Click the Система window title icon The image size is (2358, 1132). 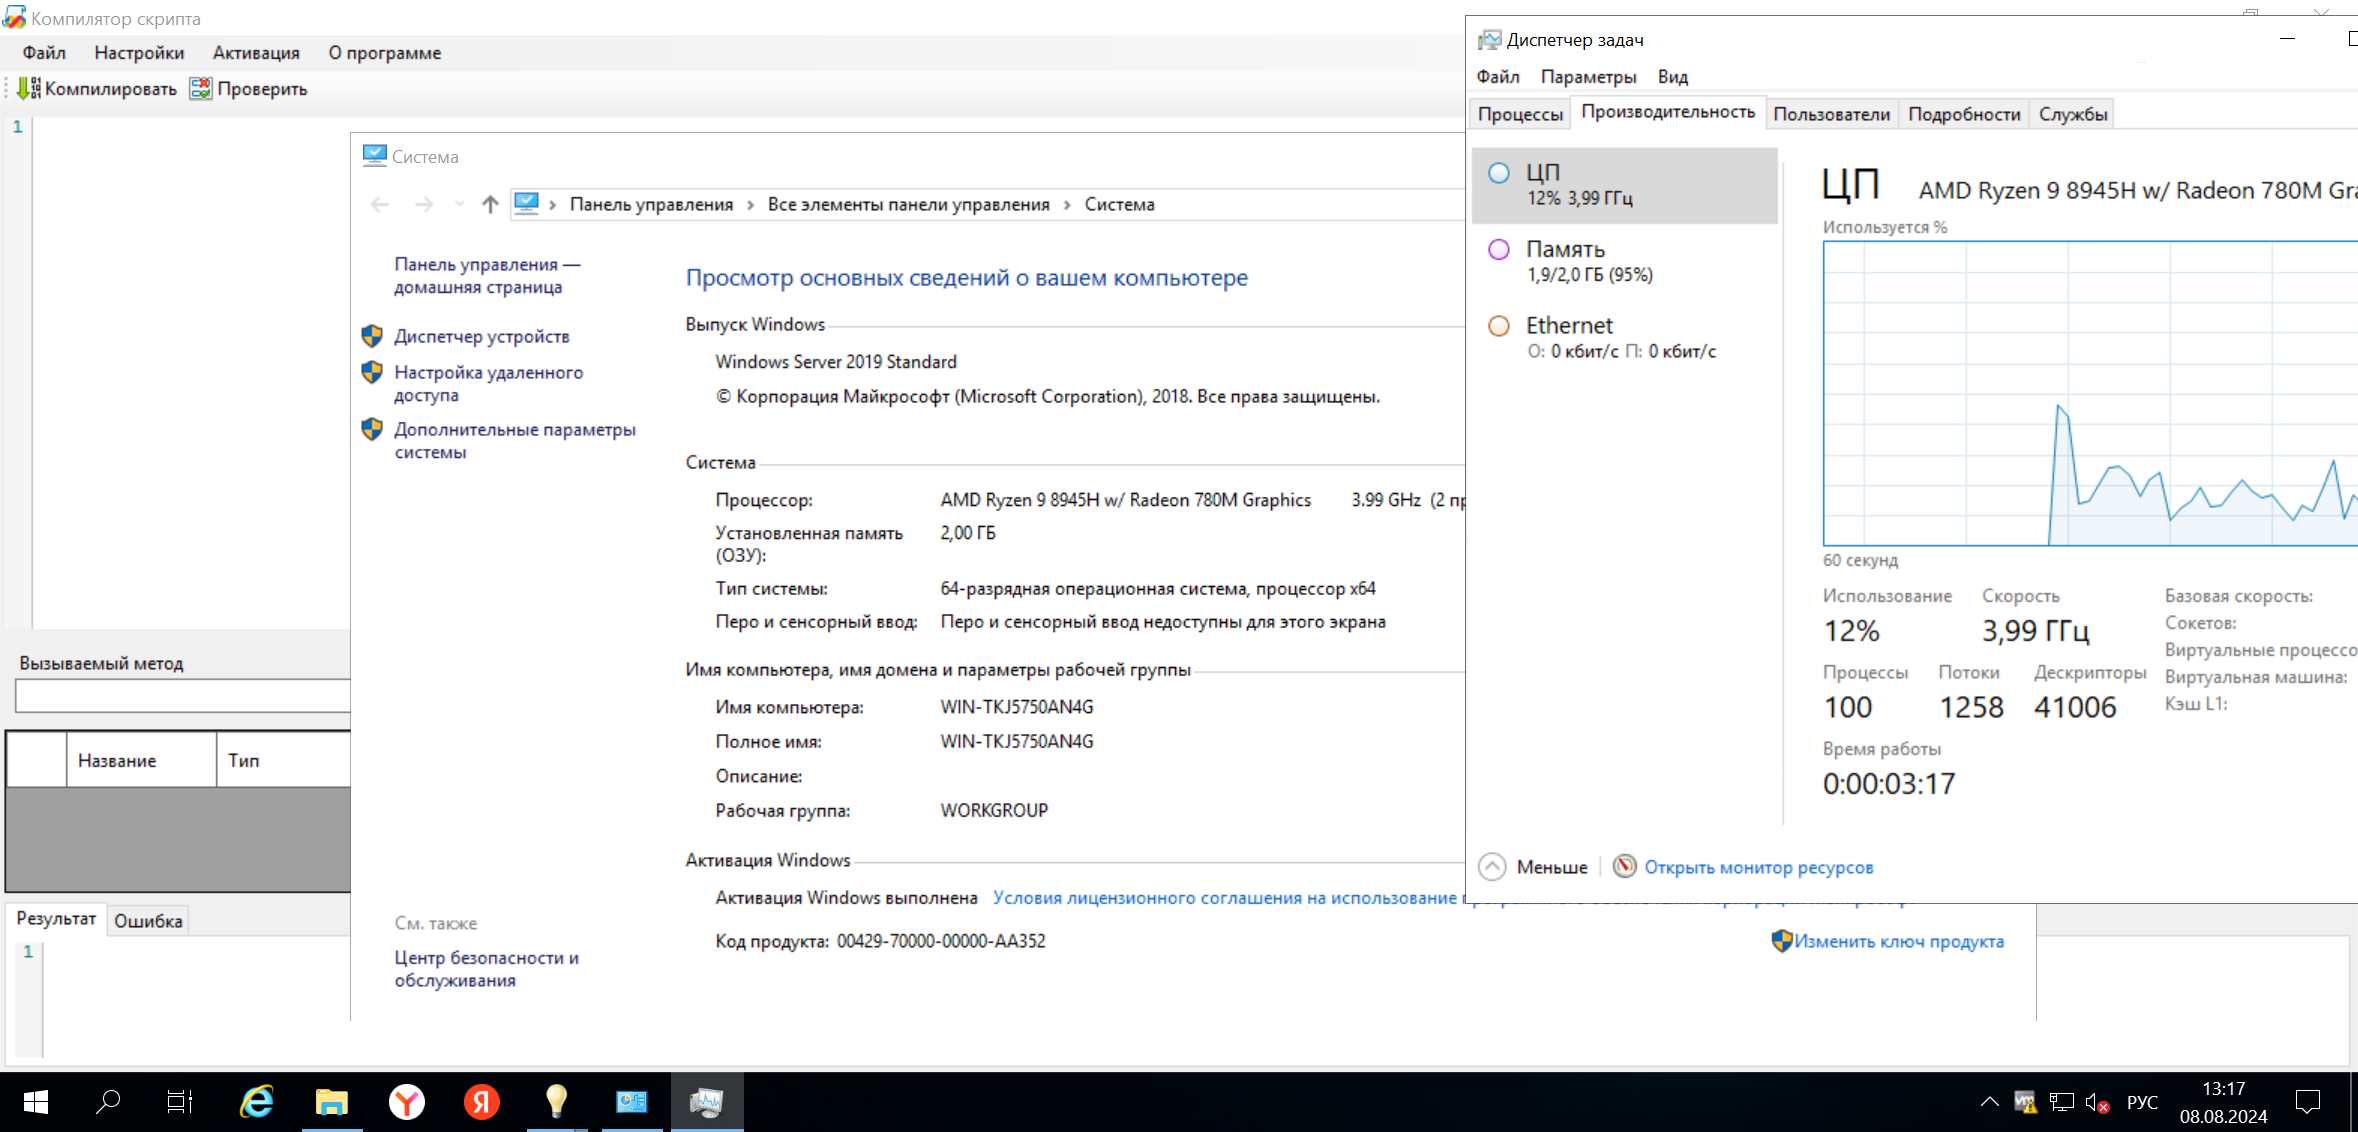tap(375, 156)
